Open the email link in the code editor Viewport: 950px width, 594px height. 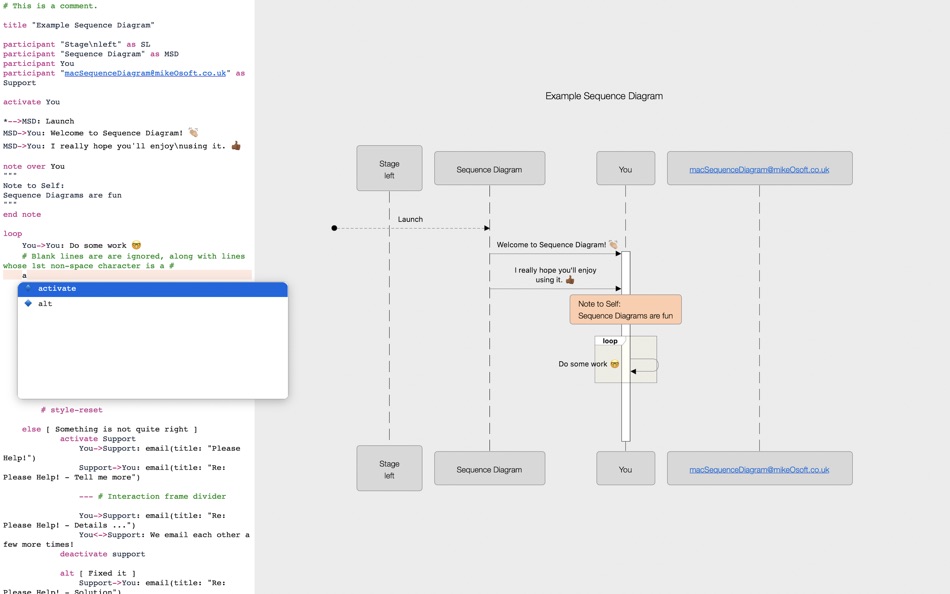(145, 73)
